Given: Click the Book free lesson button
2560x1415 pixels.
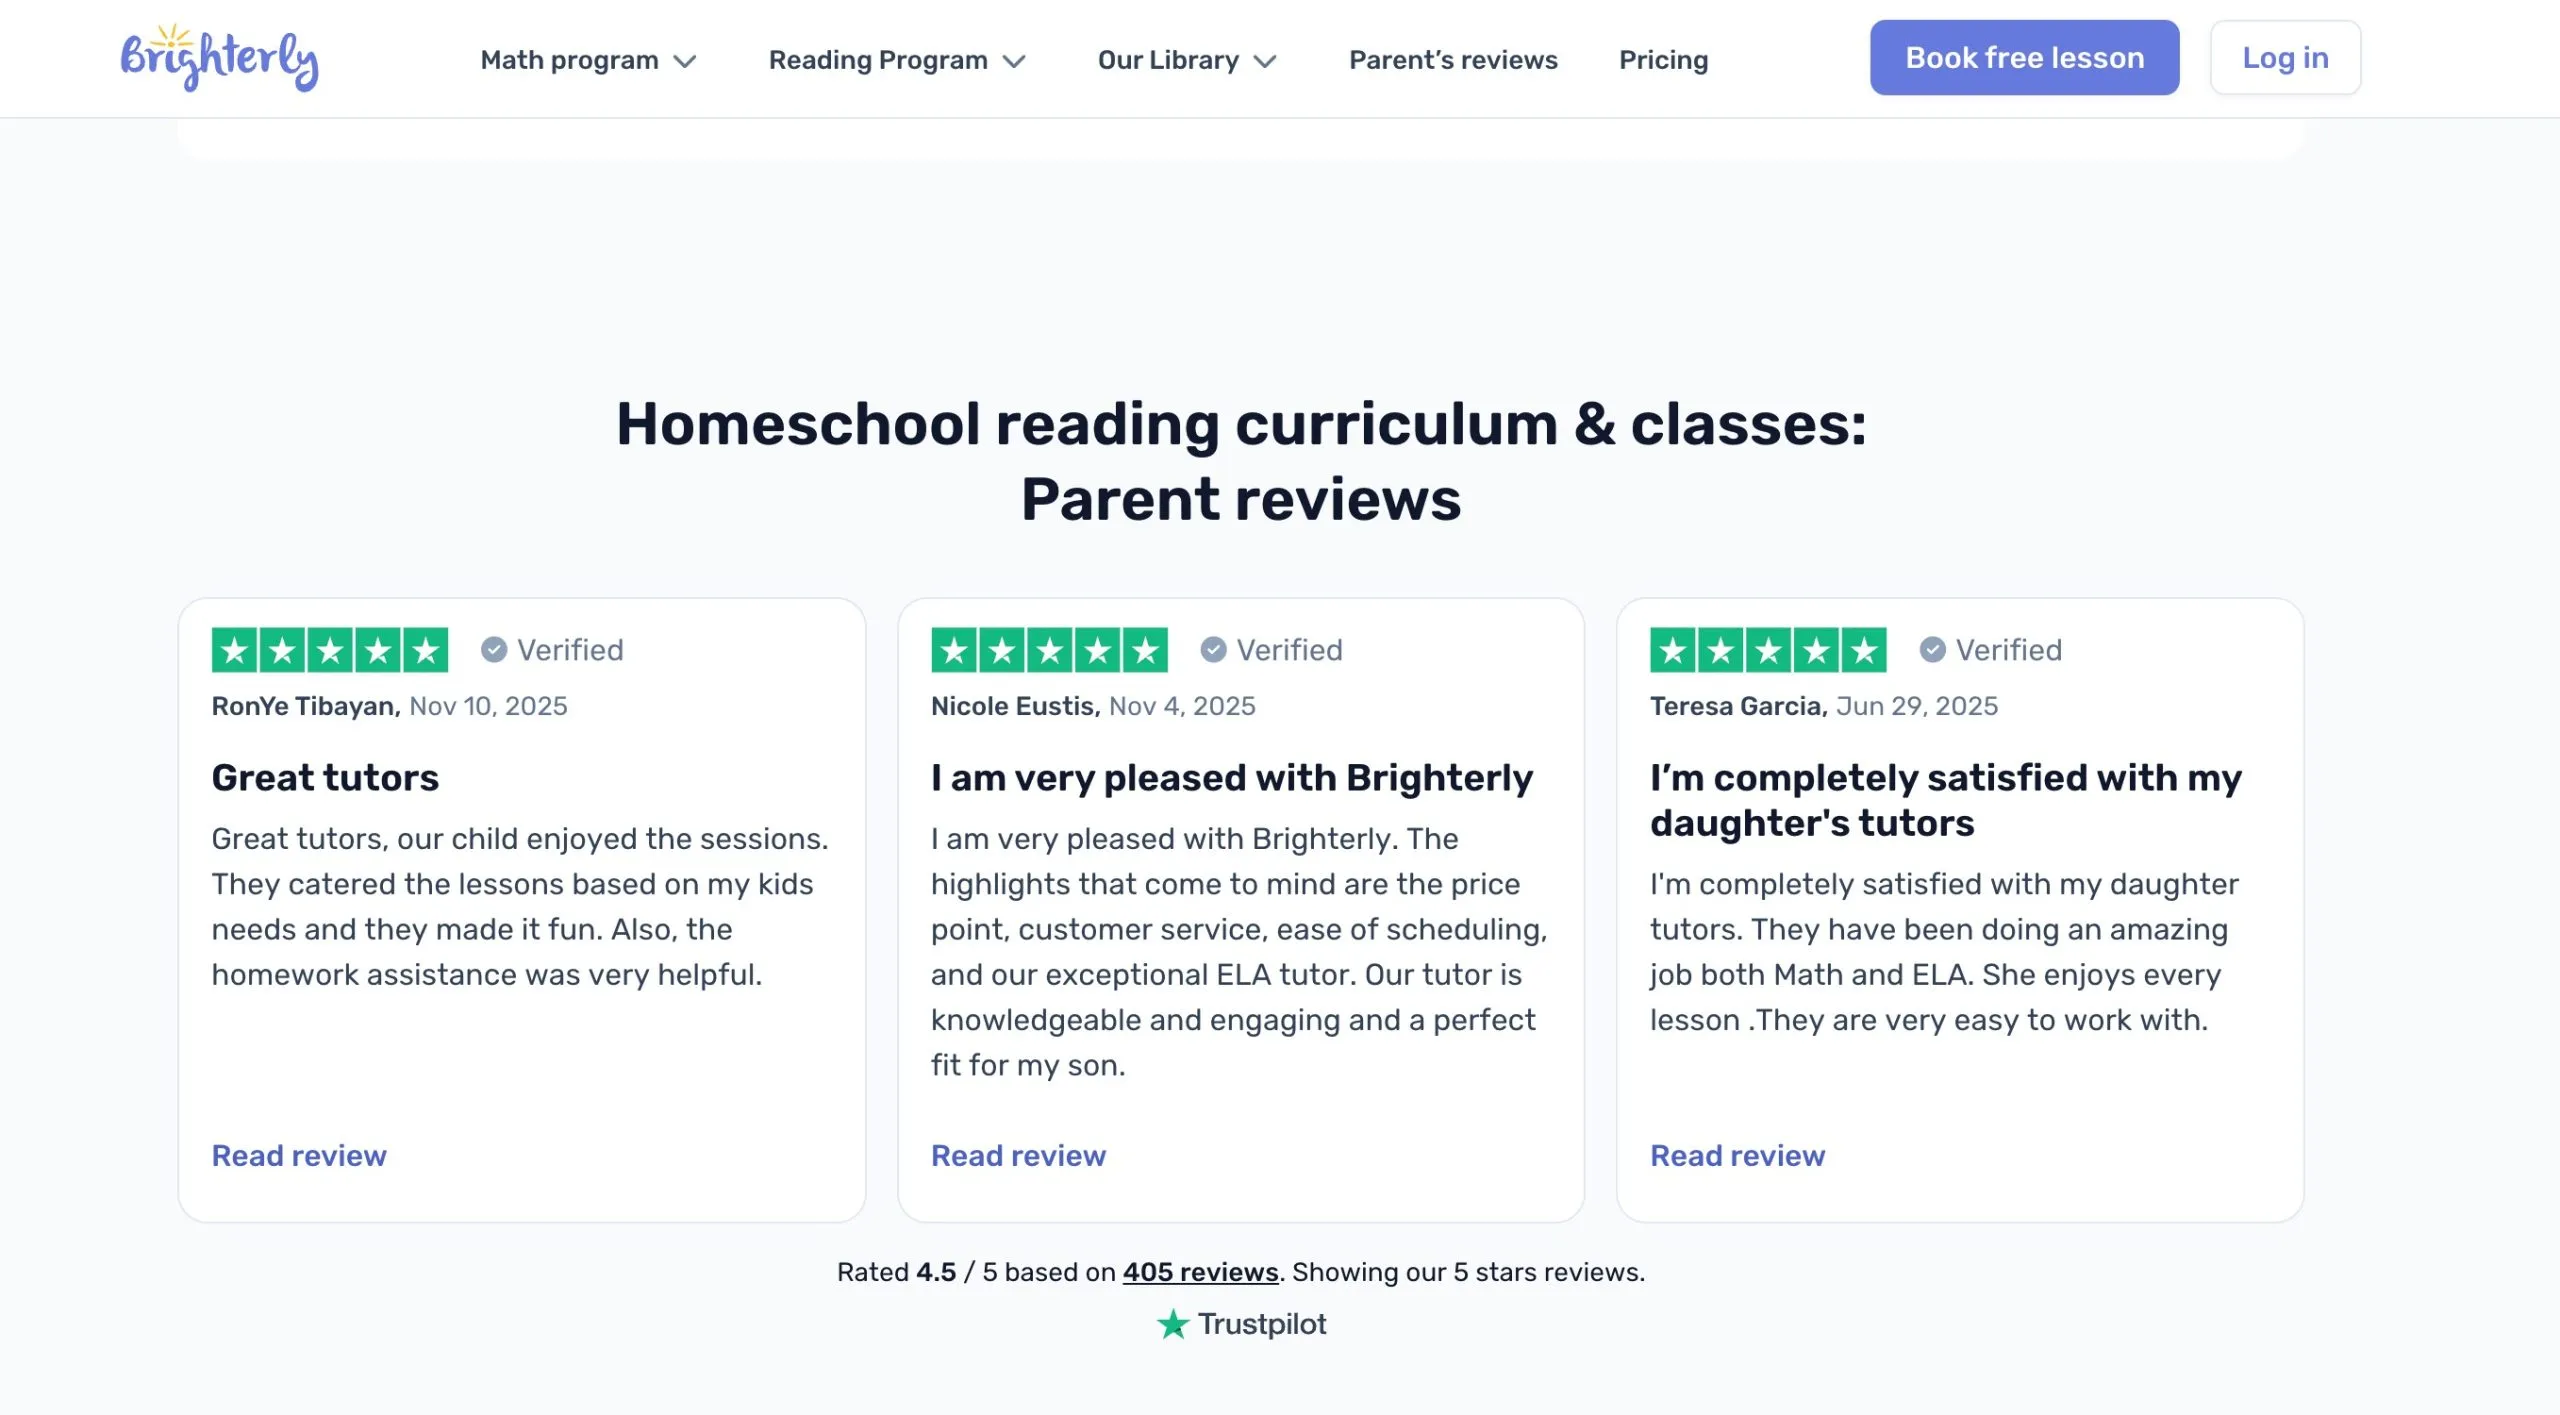Looking at the screenshot, I should (2024, 58).
